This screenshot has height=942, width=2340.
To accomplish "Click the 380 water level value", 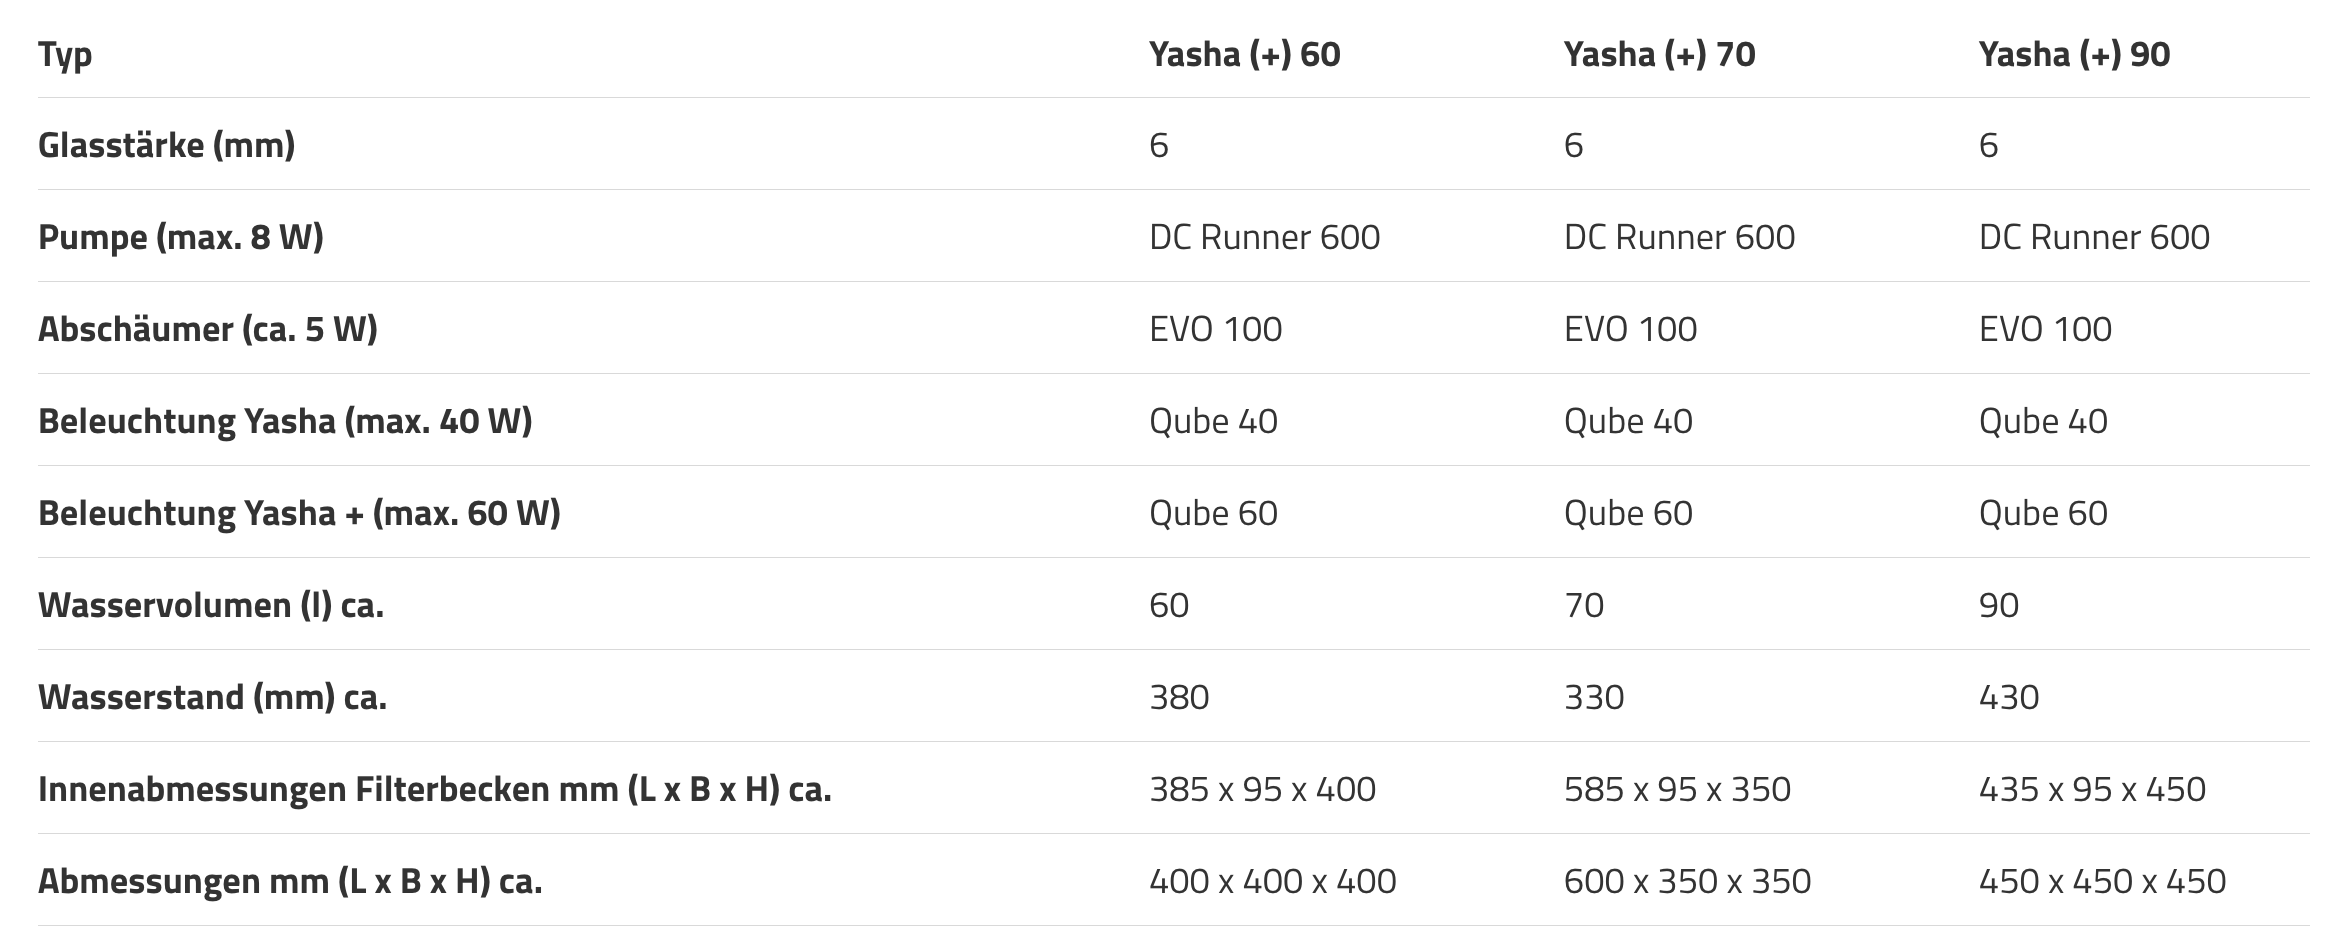I will [1179, 698].
